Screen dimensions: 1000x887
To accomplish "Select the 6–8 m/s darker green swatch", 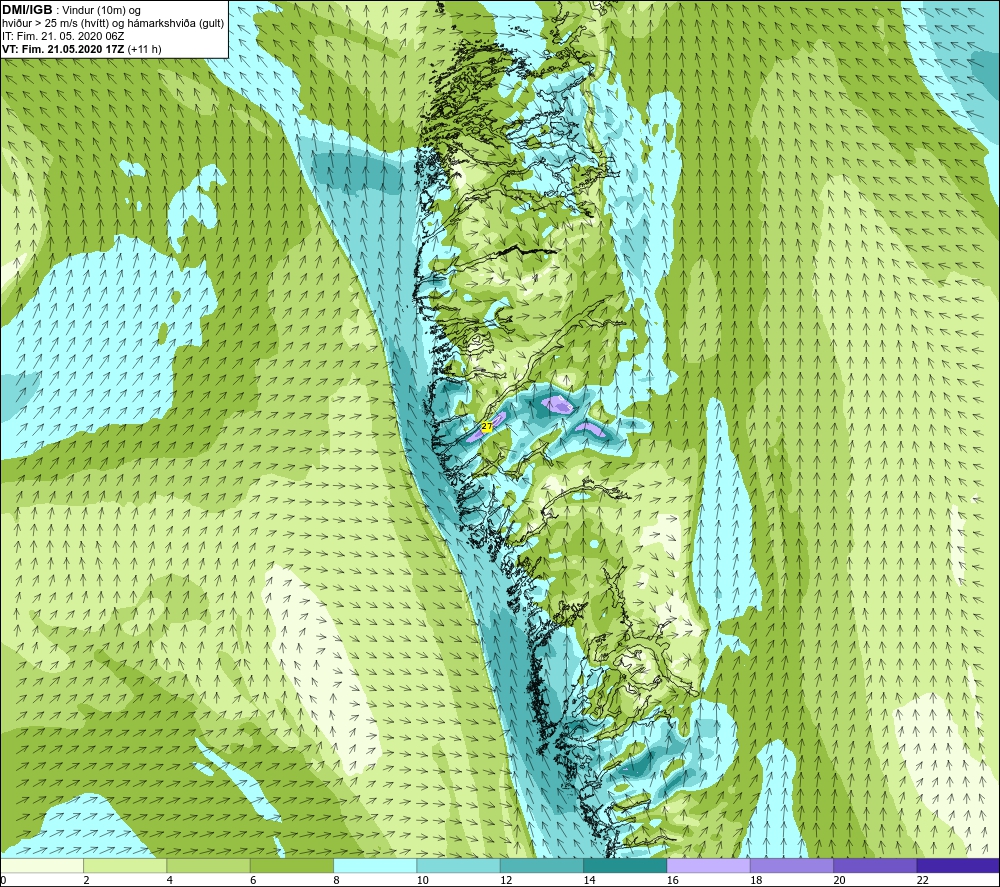I will pyautogui.click(x=291, y=865).
